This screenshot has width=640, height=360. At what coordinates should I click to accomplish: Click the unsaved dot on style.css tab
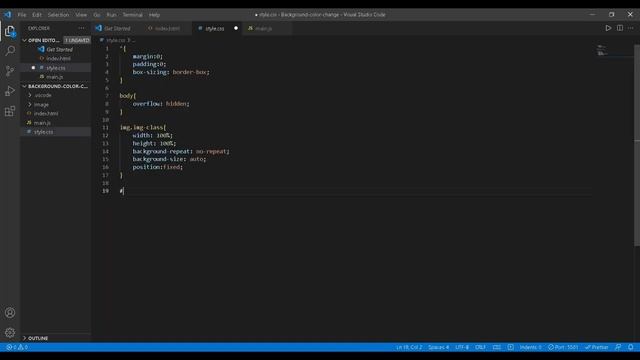[x=236, y=28]
